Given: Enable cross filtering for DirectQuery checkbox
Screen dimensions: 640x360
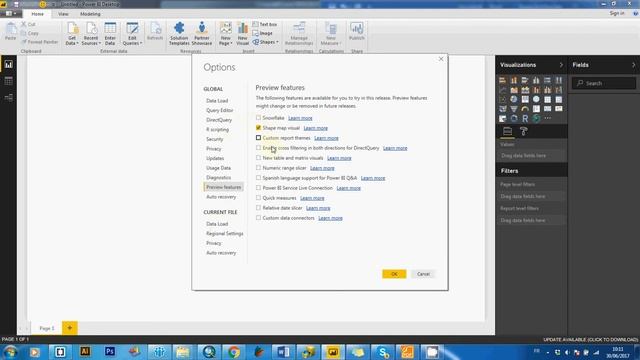Looking at the screenshot, I should 258,148.
